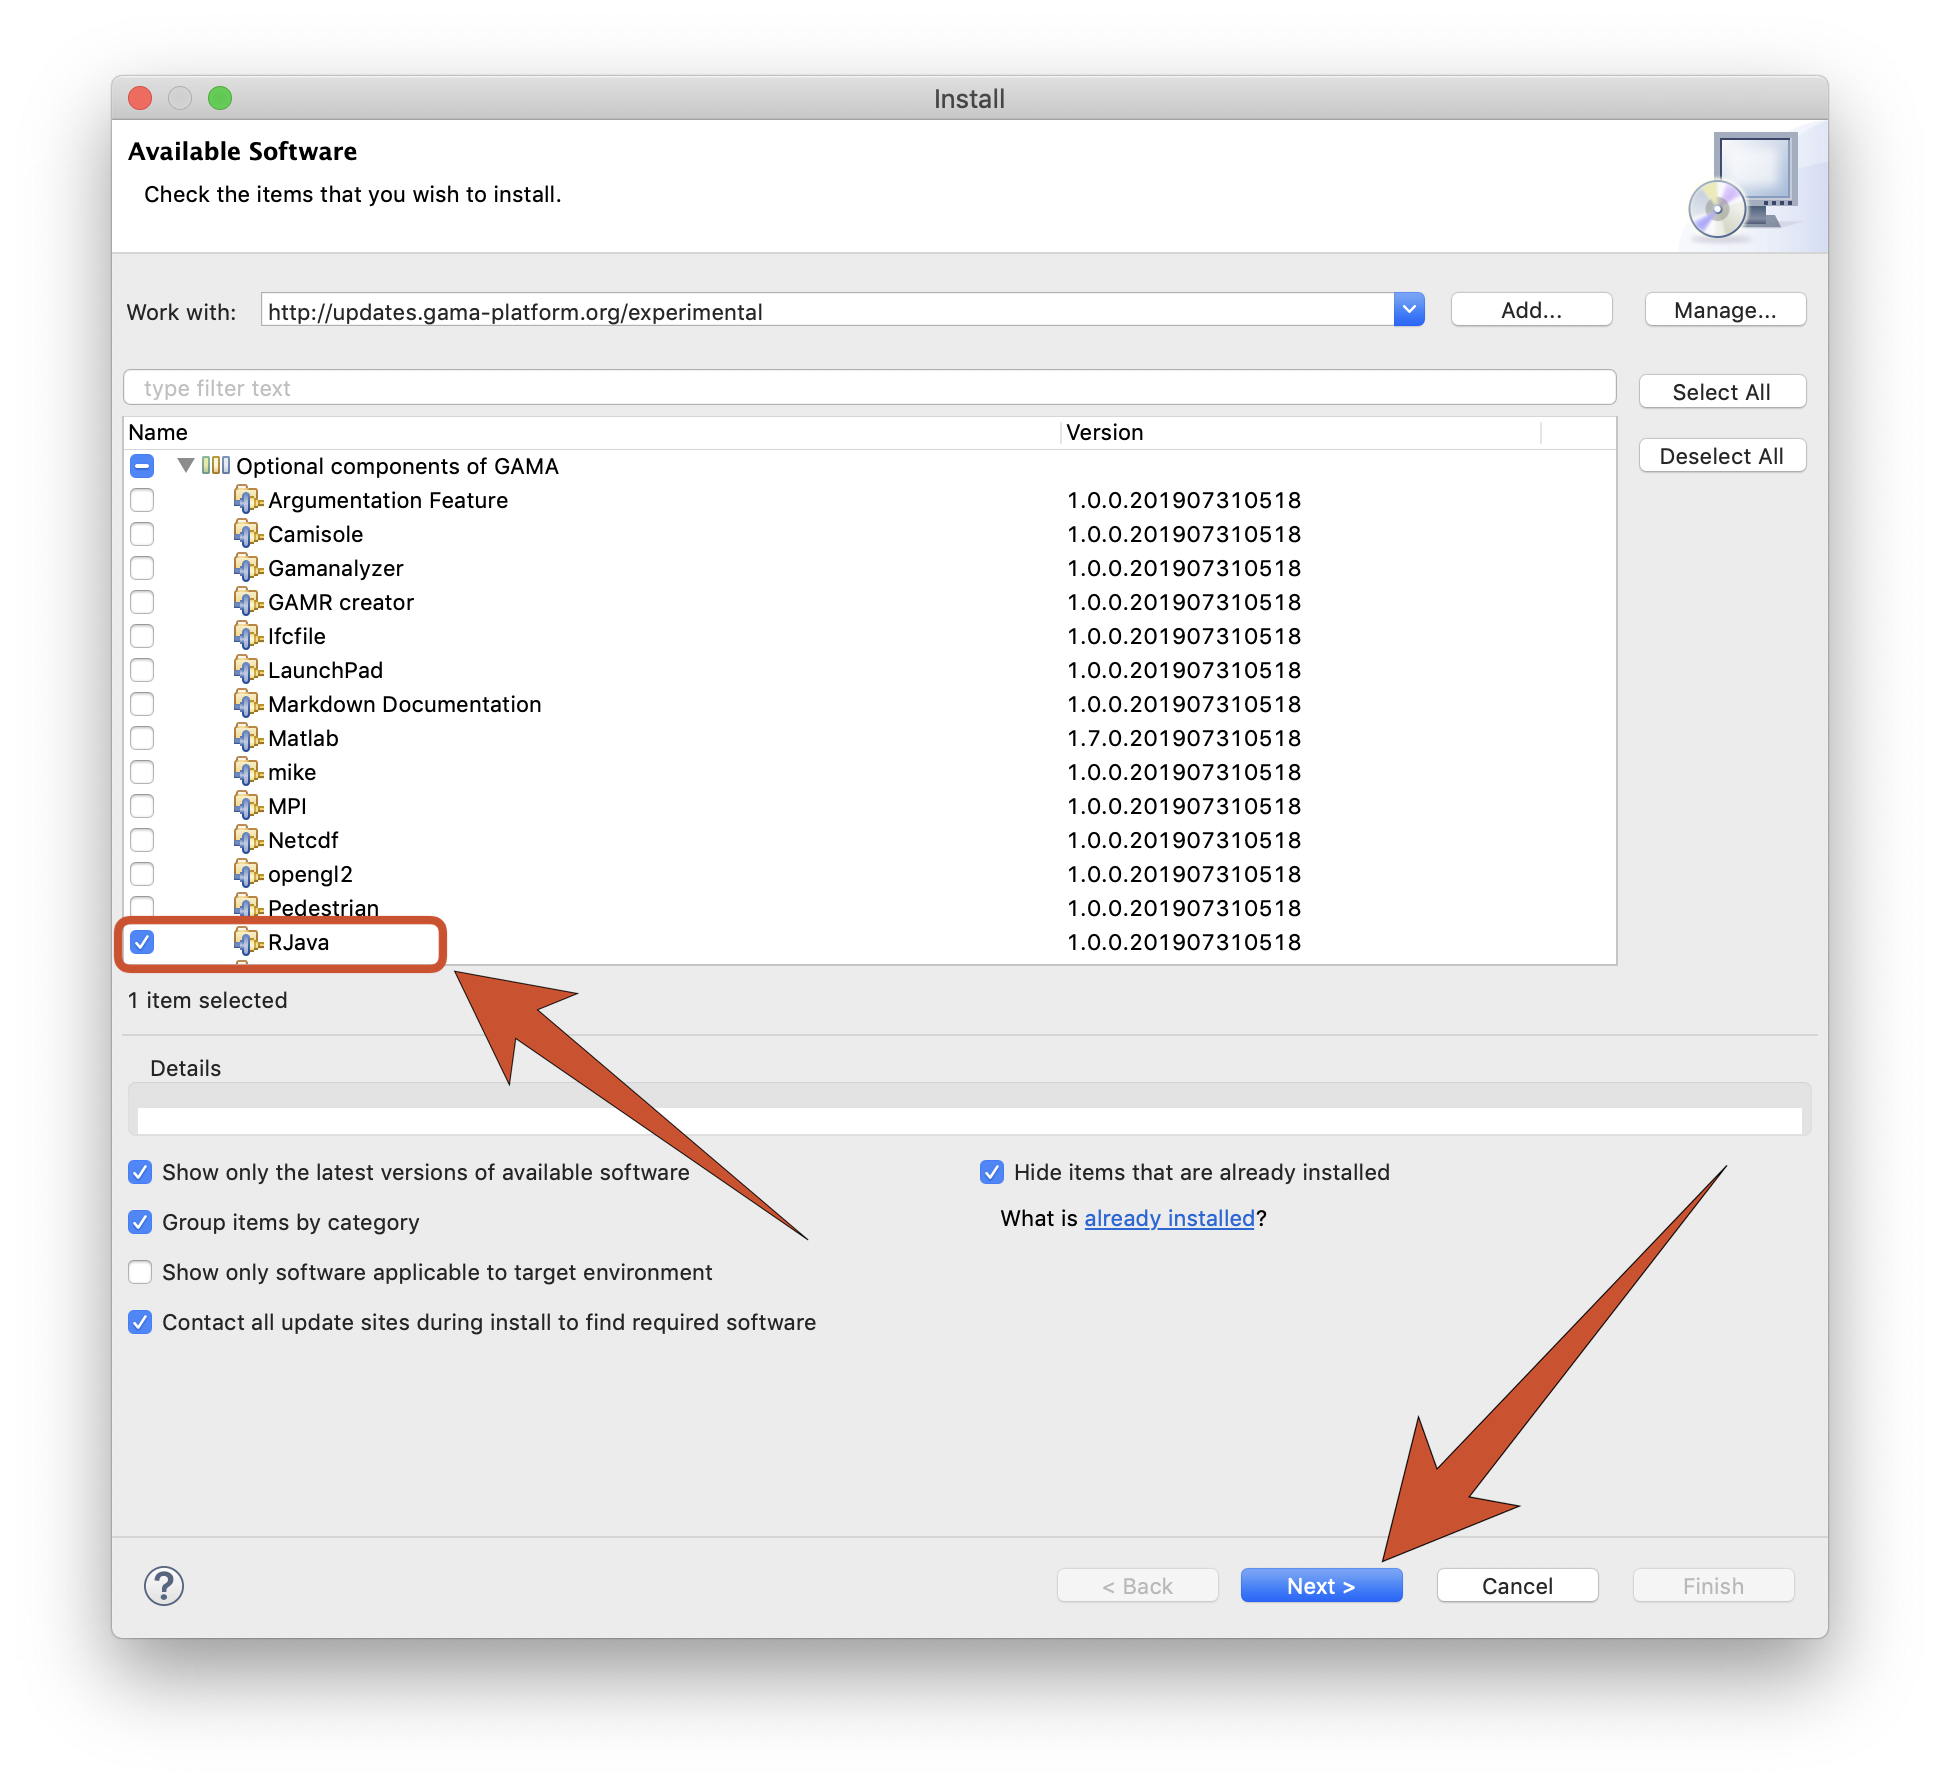Click the Add... button
The image size is (1940, 1786).
1531,310
